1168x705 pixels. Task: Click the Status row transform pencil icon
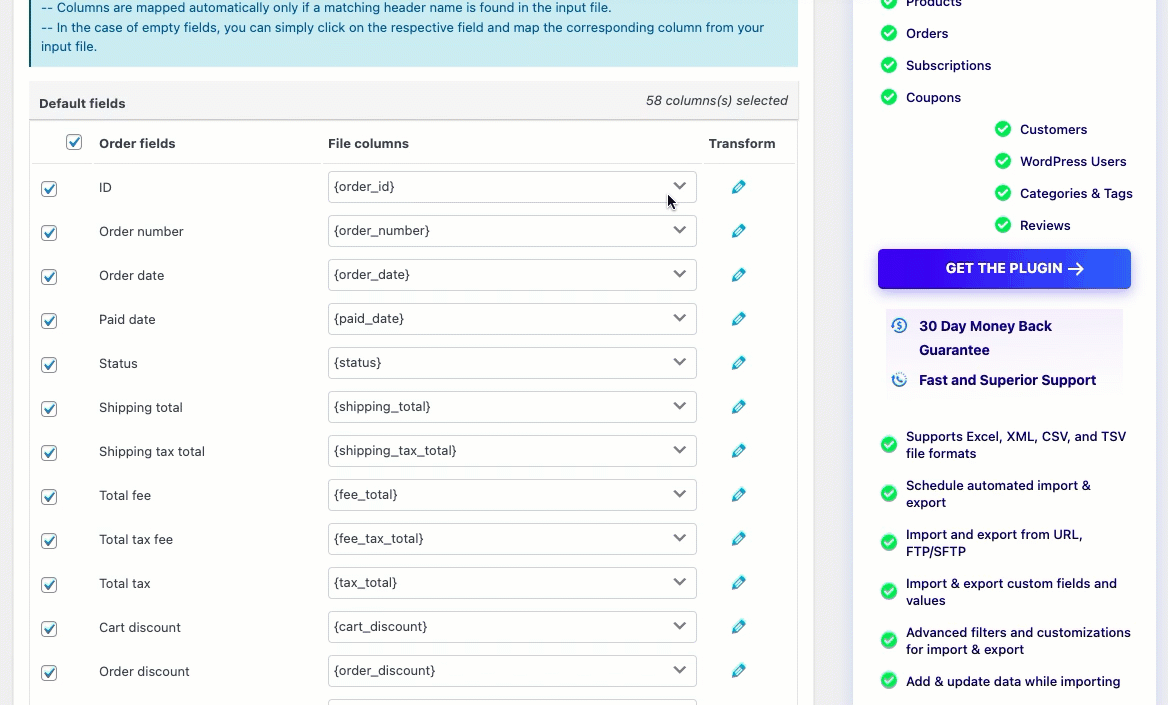pos(738,363)
